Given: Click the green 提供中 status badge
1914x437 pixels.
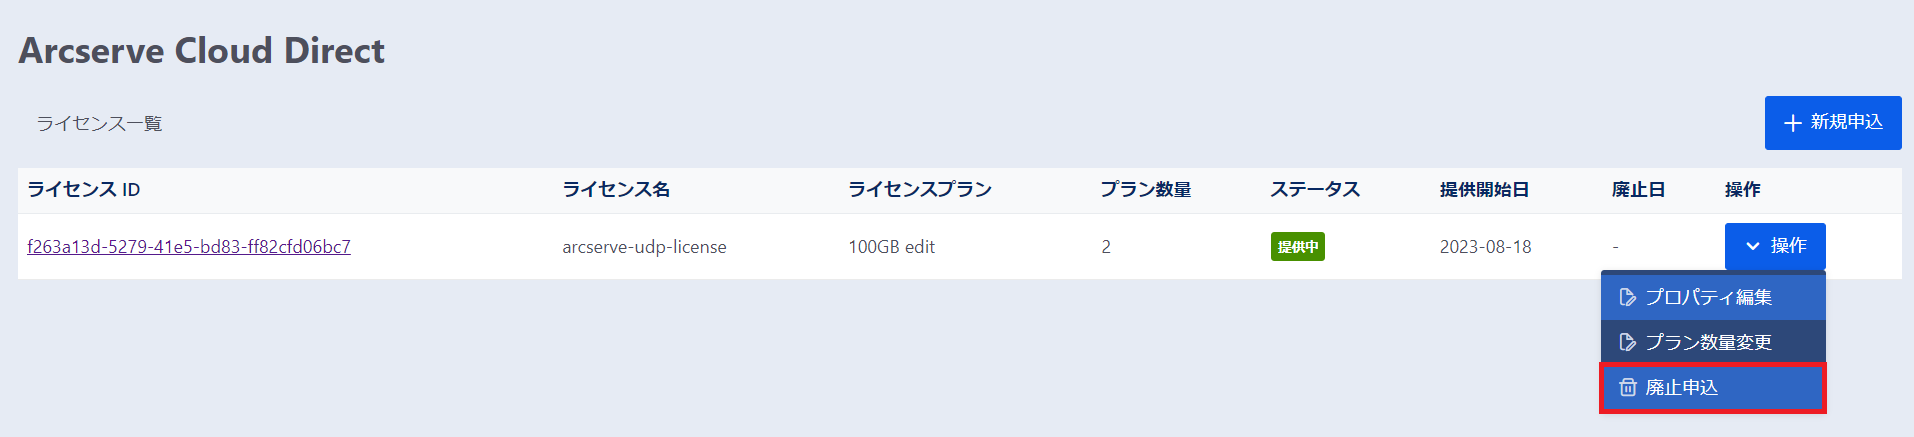Looking at the screenshot, I should click(x=1297, y=247).
